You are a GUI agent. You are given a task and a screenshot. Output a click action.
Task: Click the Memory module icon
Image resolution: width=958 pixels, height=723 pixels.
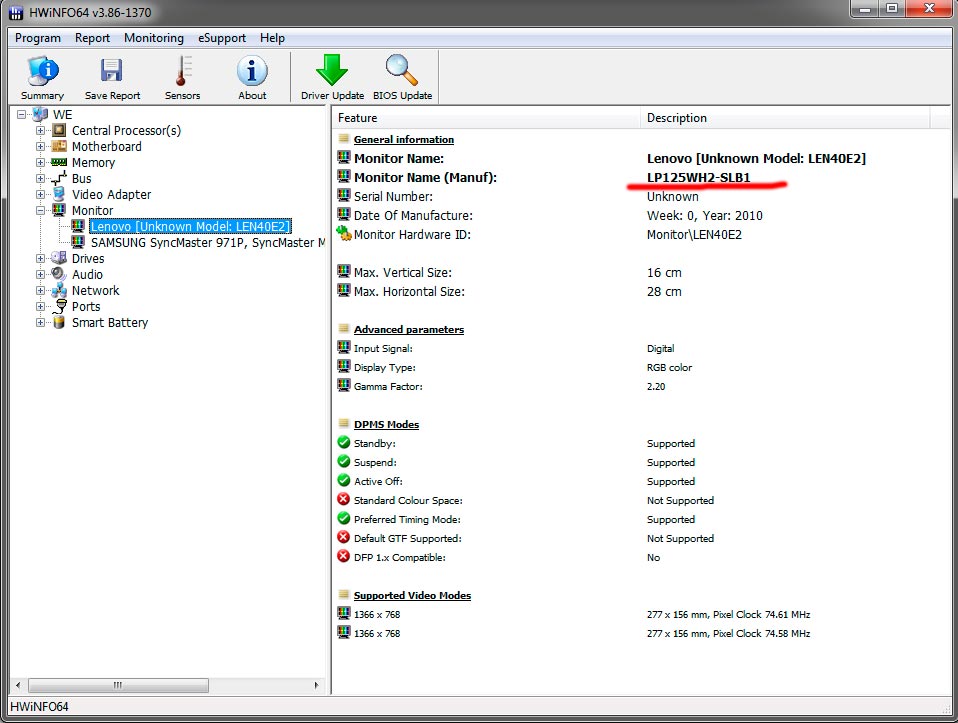59,162
